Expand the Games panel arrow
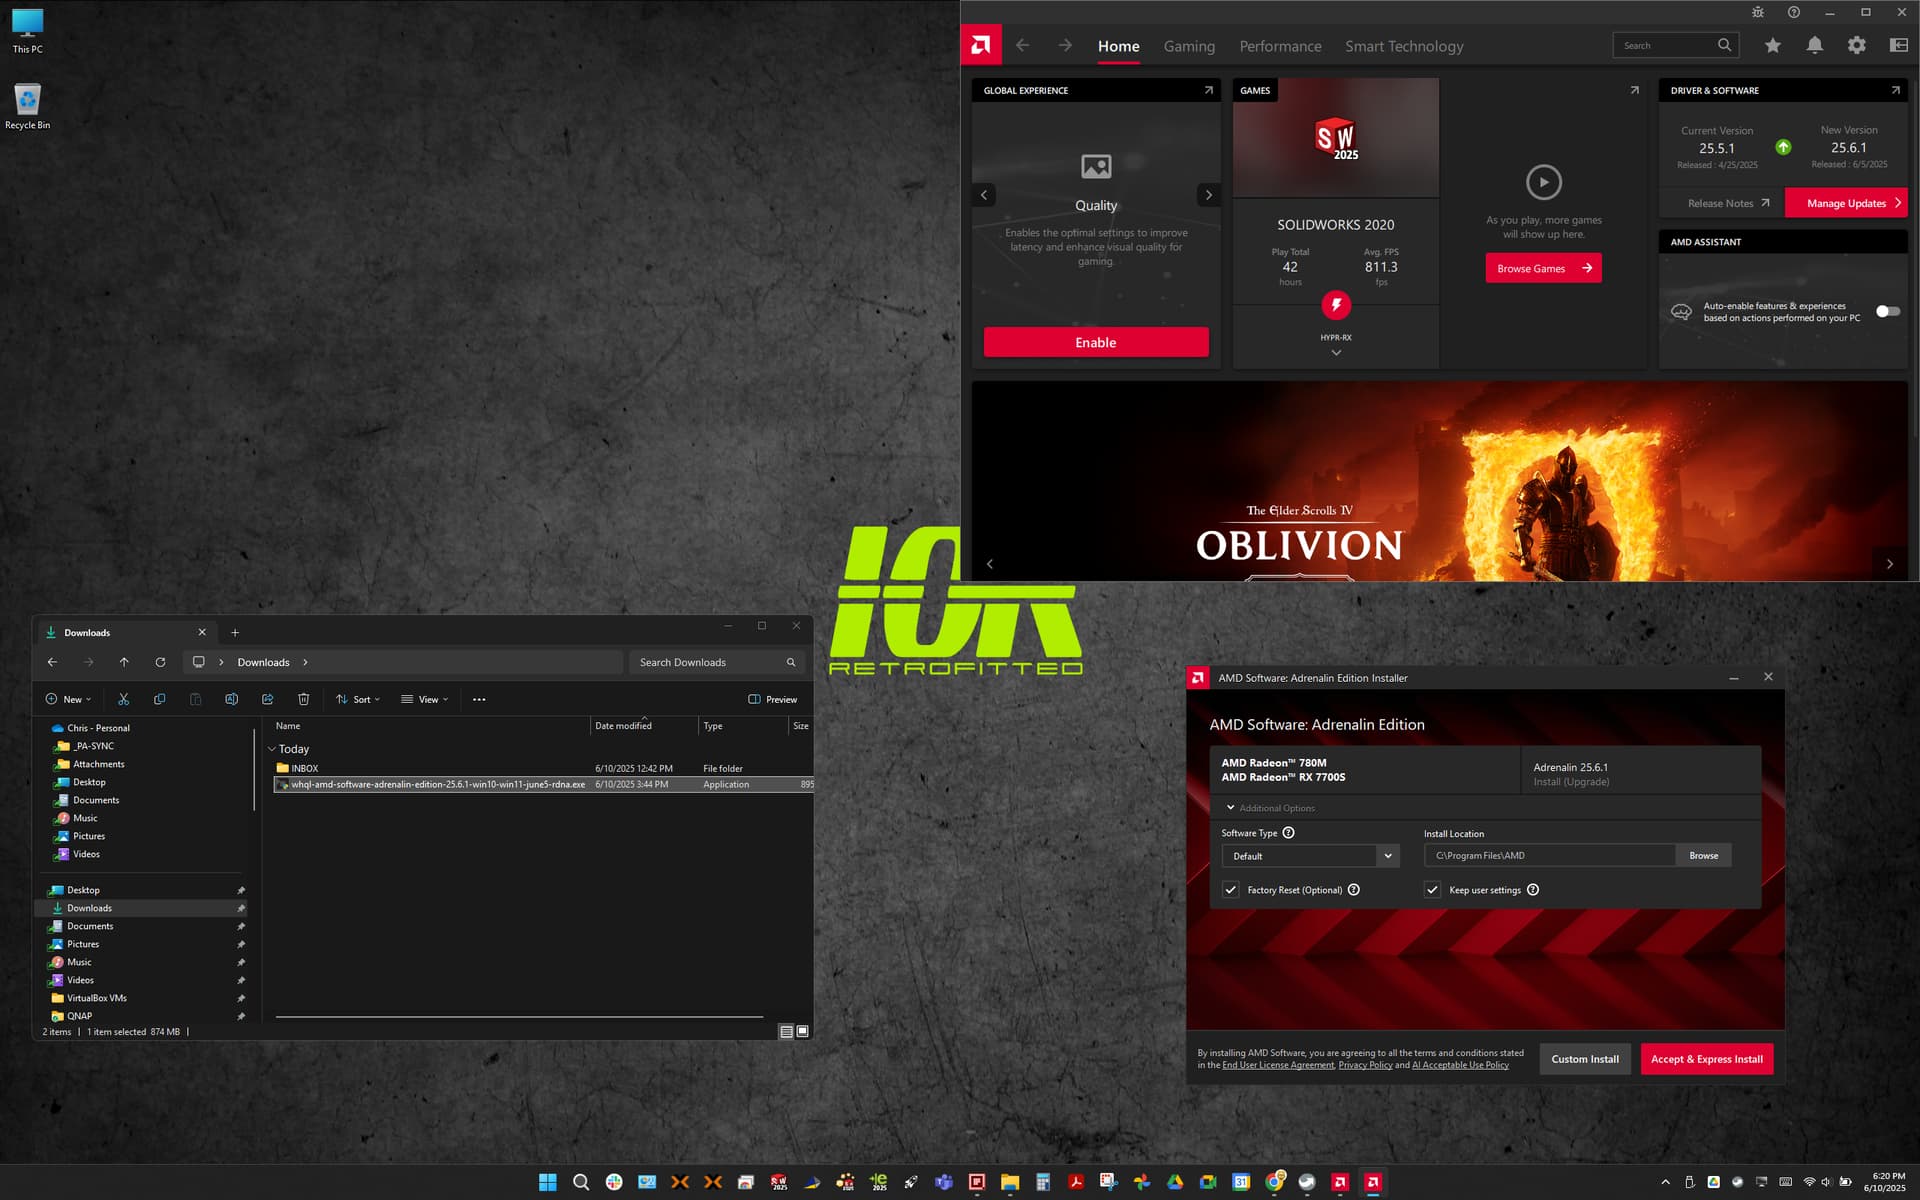Viewport: 1920px width, 1200px height. [1634, 90]
